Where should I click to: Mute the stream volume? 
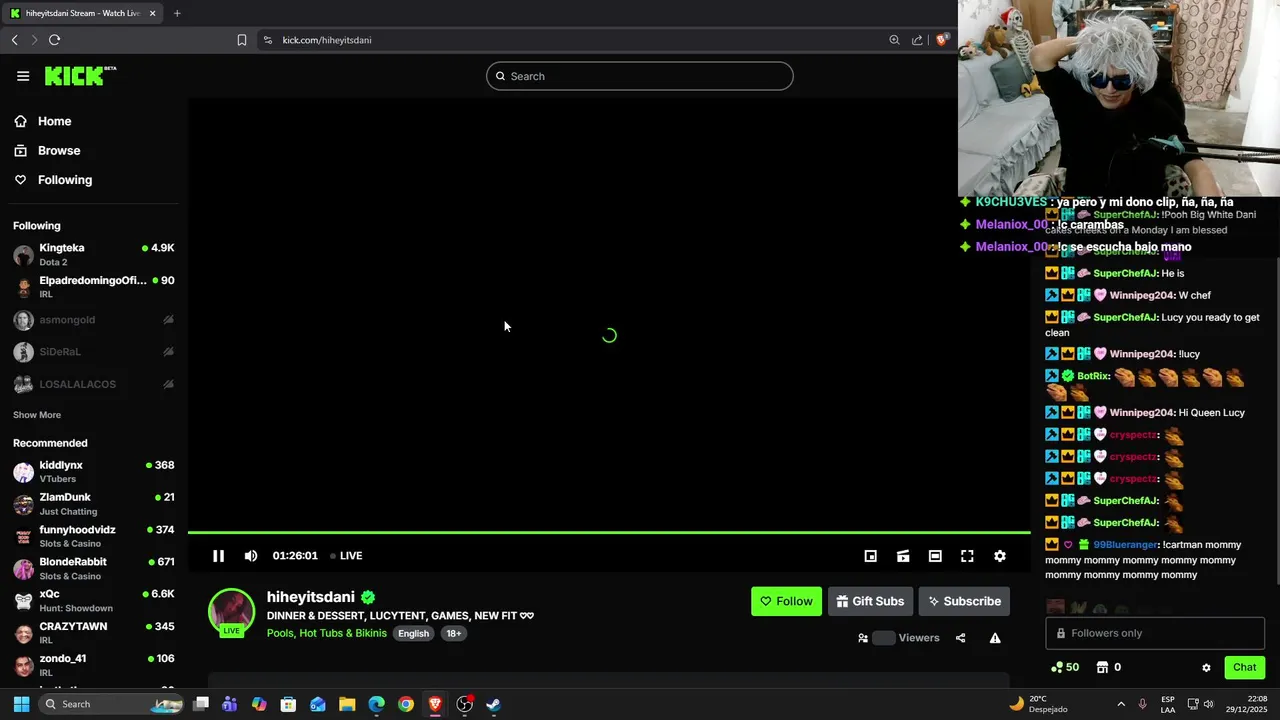tap(251, 556)
